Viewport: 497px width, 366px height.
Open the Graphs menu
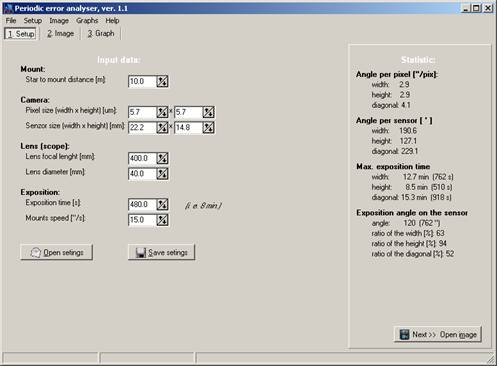point(87,21)
